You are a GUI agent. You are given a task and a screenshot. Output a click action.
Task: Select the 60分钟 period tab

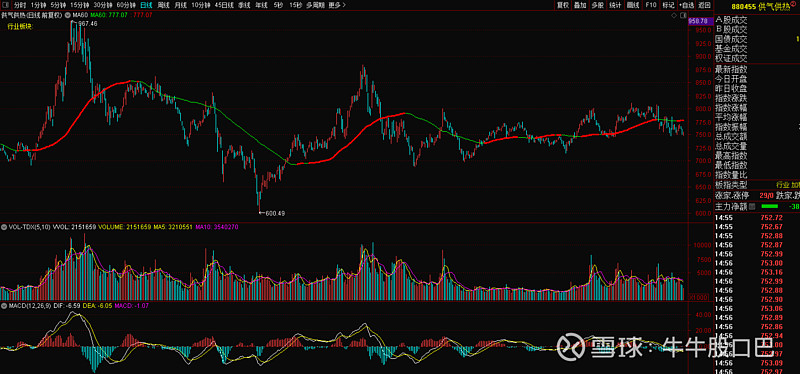click(x=126, y=5)
